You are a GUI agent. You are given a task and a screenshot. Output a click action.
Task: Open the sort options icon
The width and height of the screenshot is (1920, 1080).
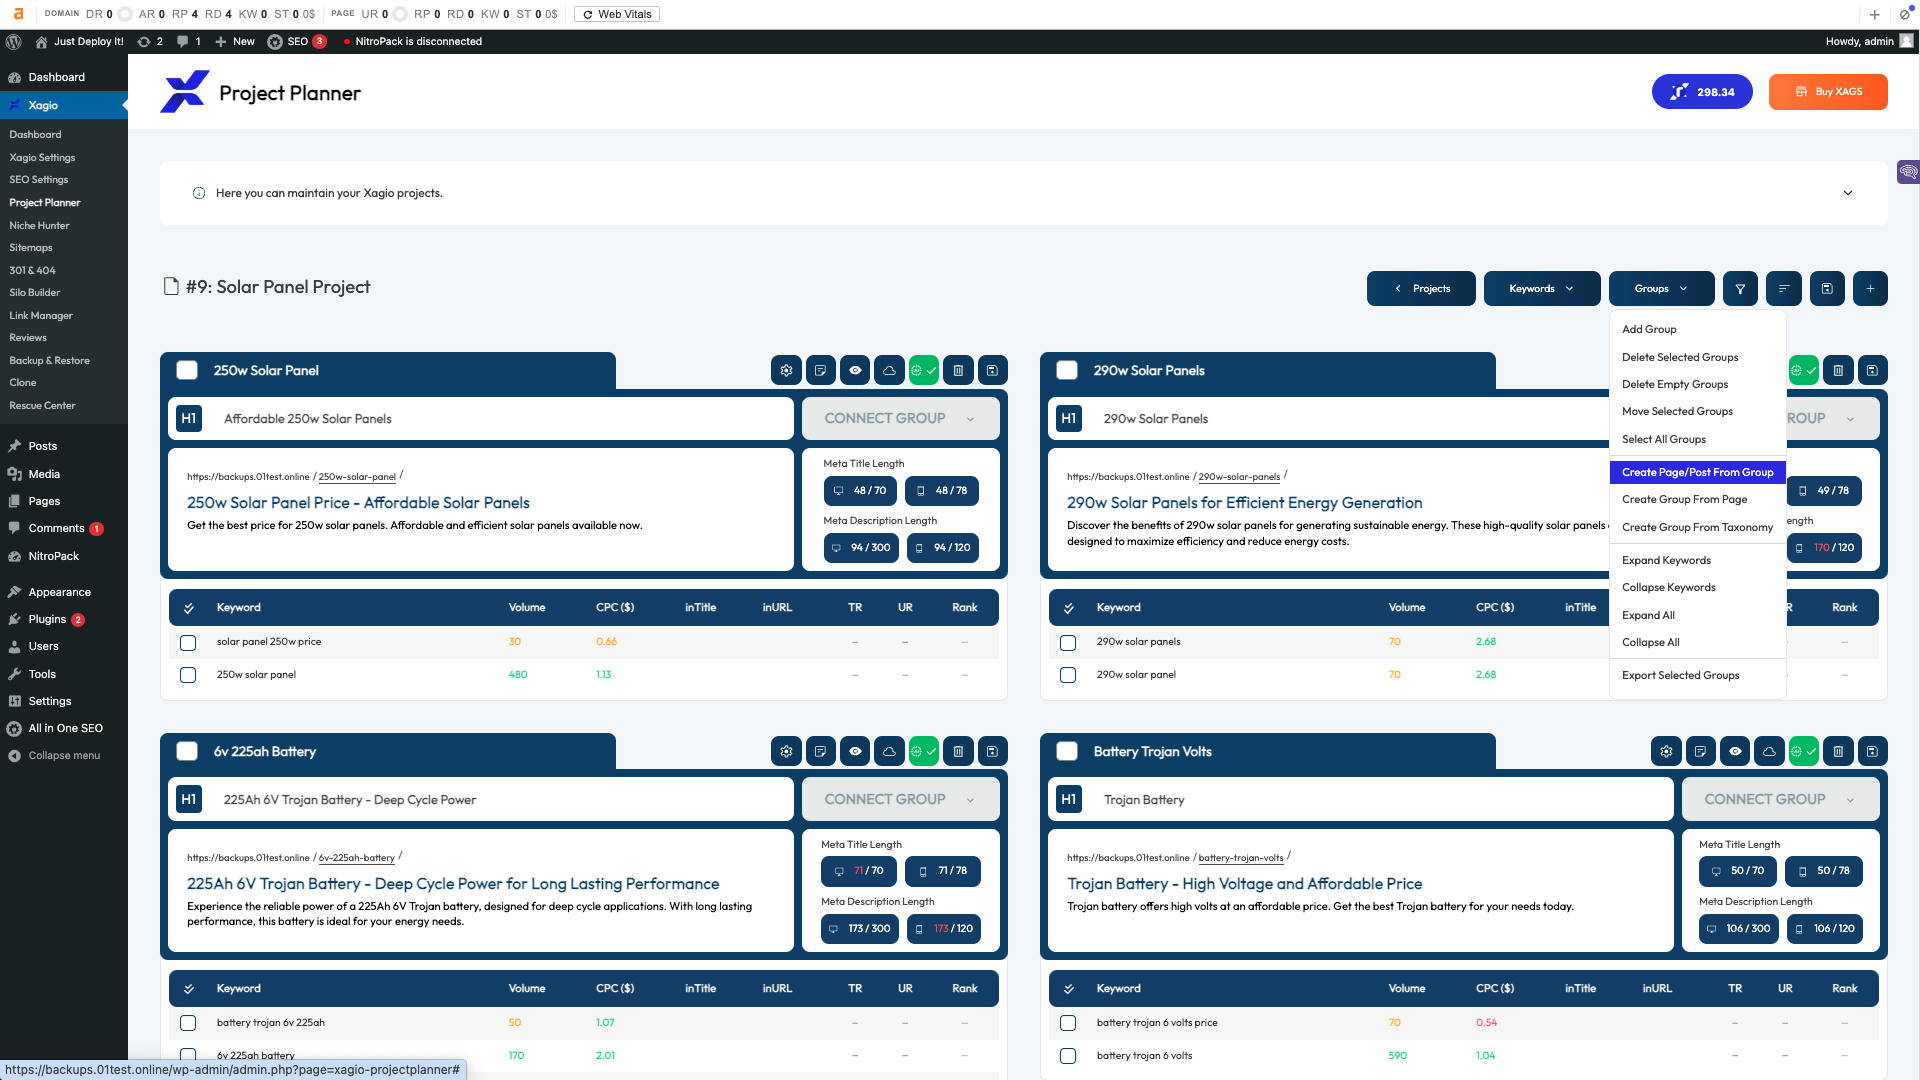pos(1784,289)
